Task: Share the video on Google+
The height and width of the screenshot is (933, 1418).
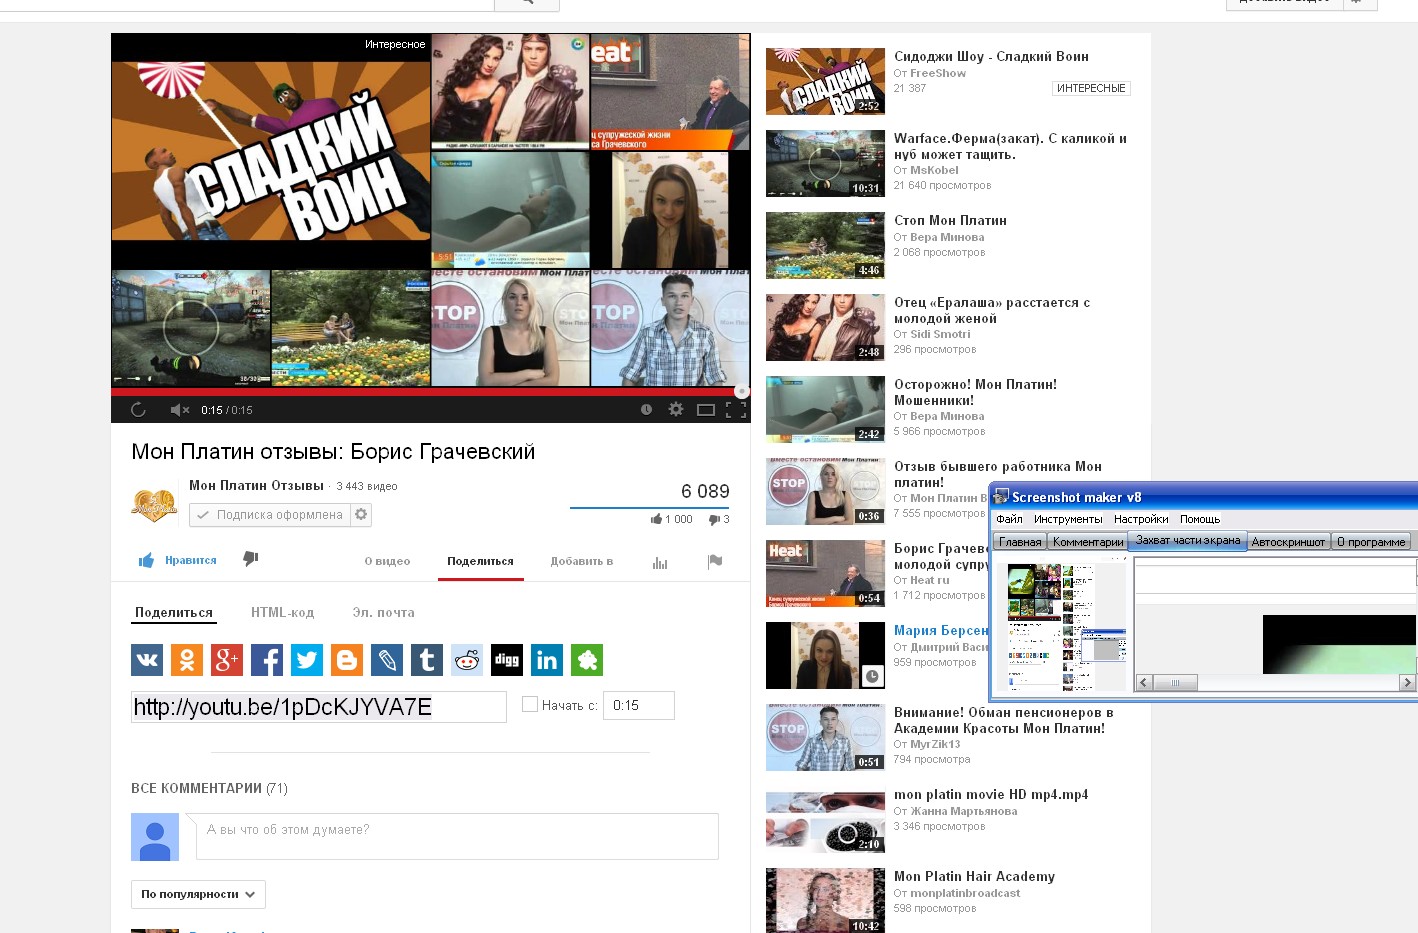Action: tap(227, 660)
